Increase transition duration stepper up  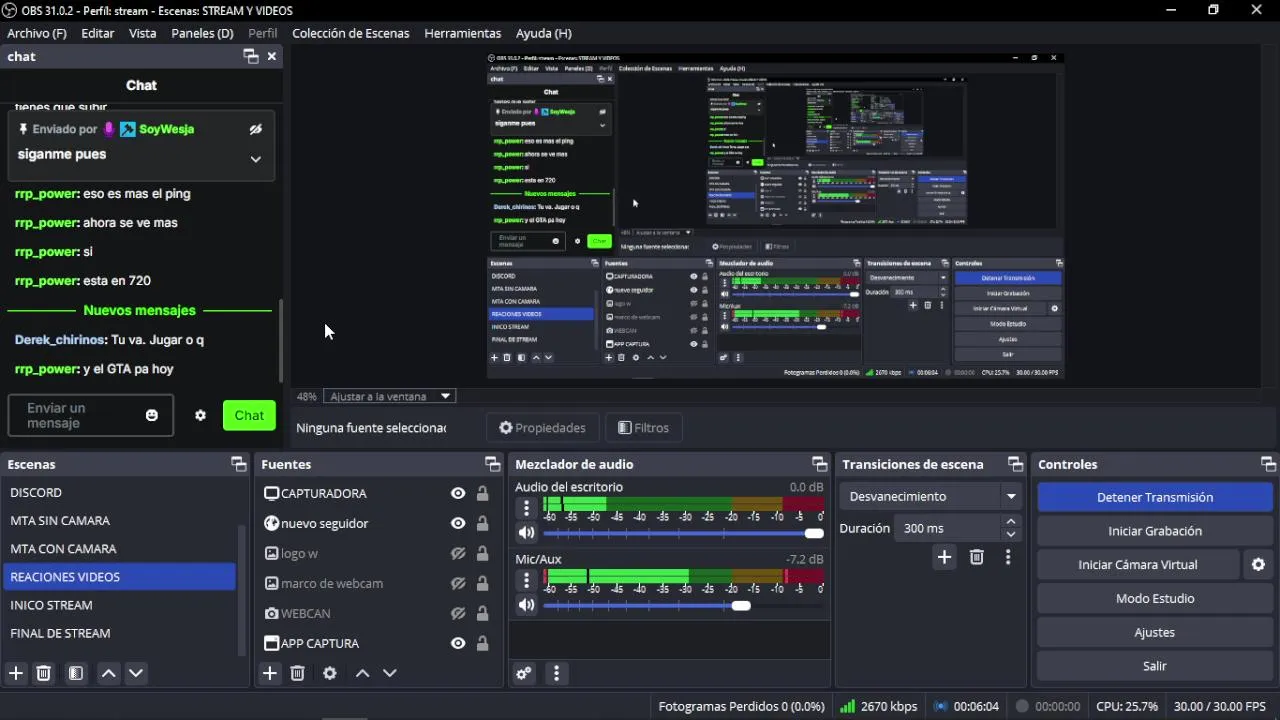tap(1011, 522)
